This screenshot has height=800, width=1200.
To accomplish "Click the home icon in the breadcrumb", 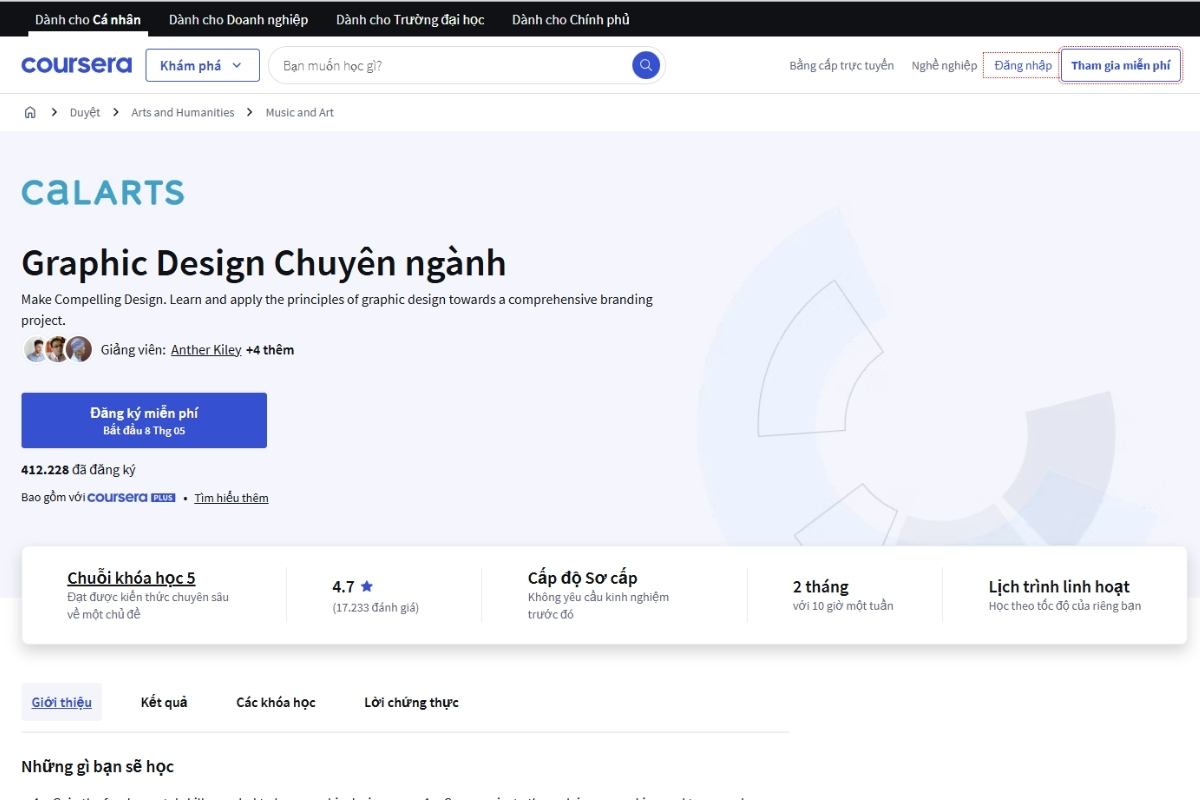I will click(x=30, y=112).
